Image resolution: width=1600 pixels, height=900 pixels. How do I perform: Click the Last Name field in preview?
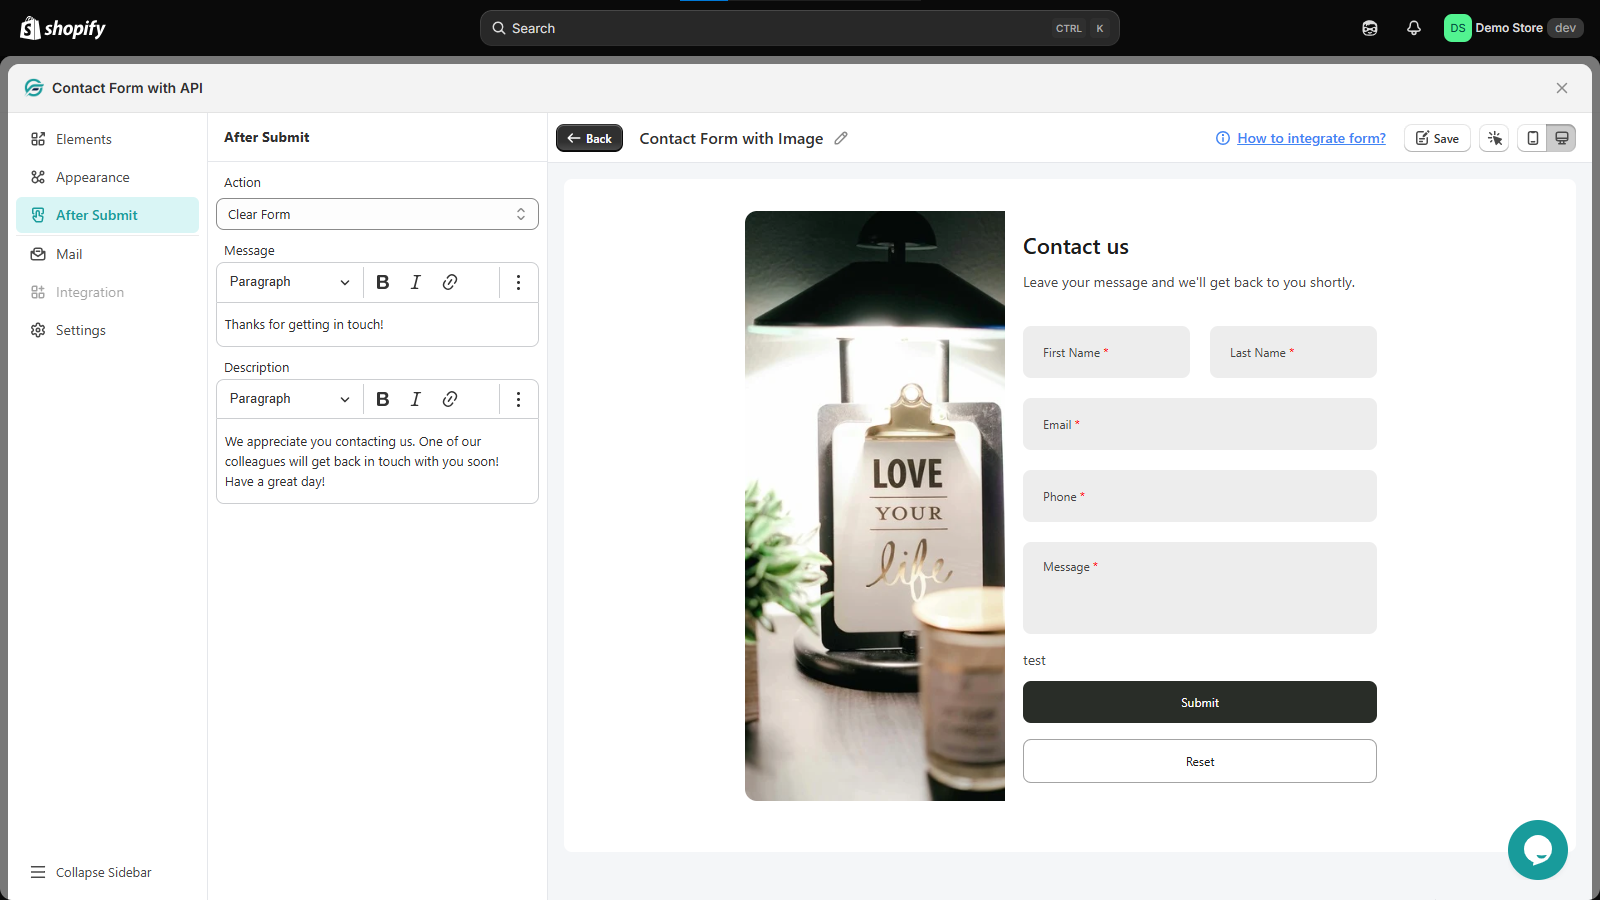click(x=1293, y=352)
